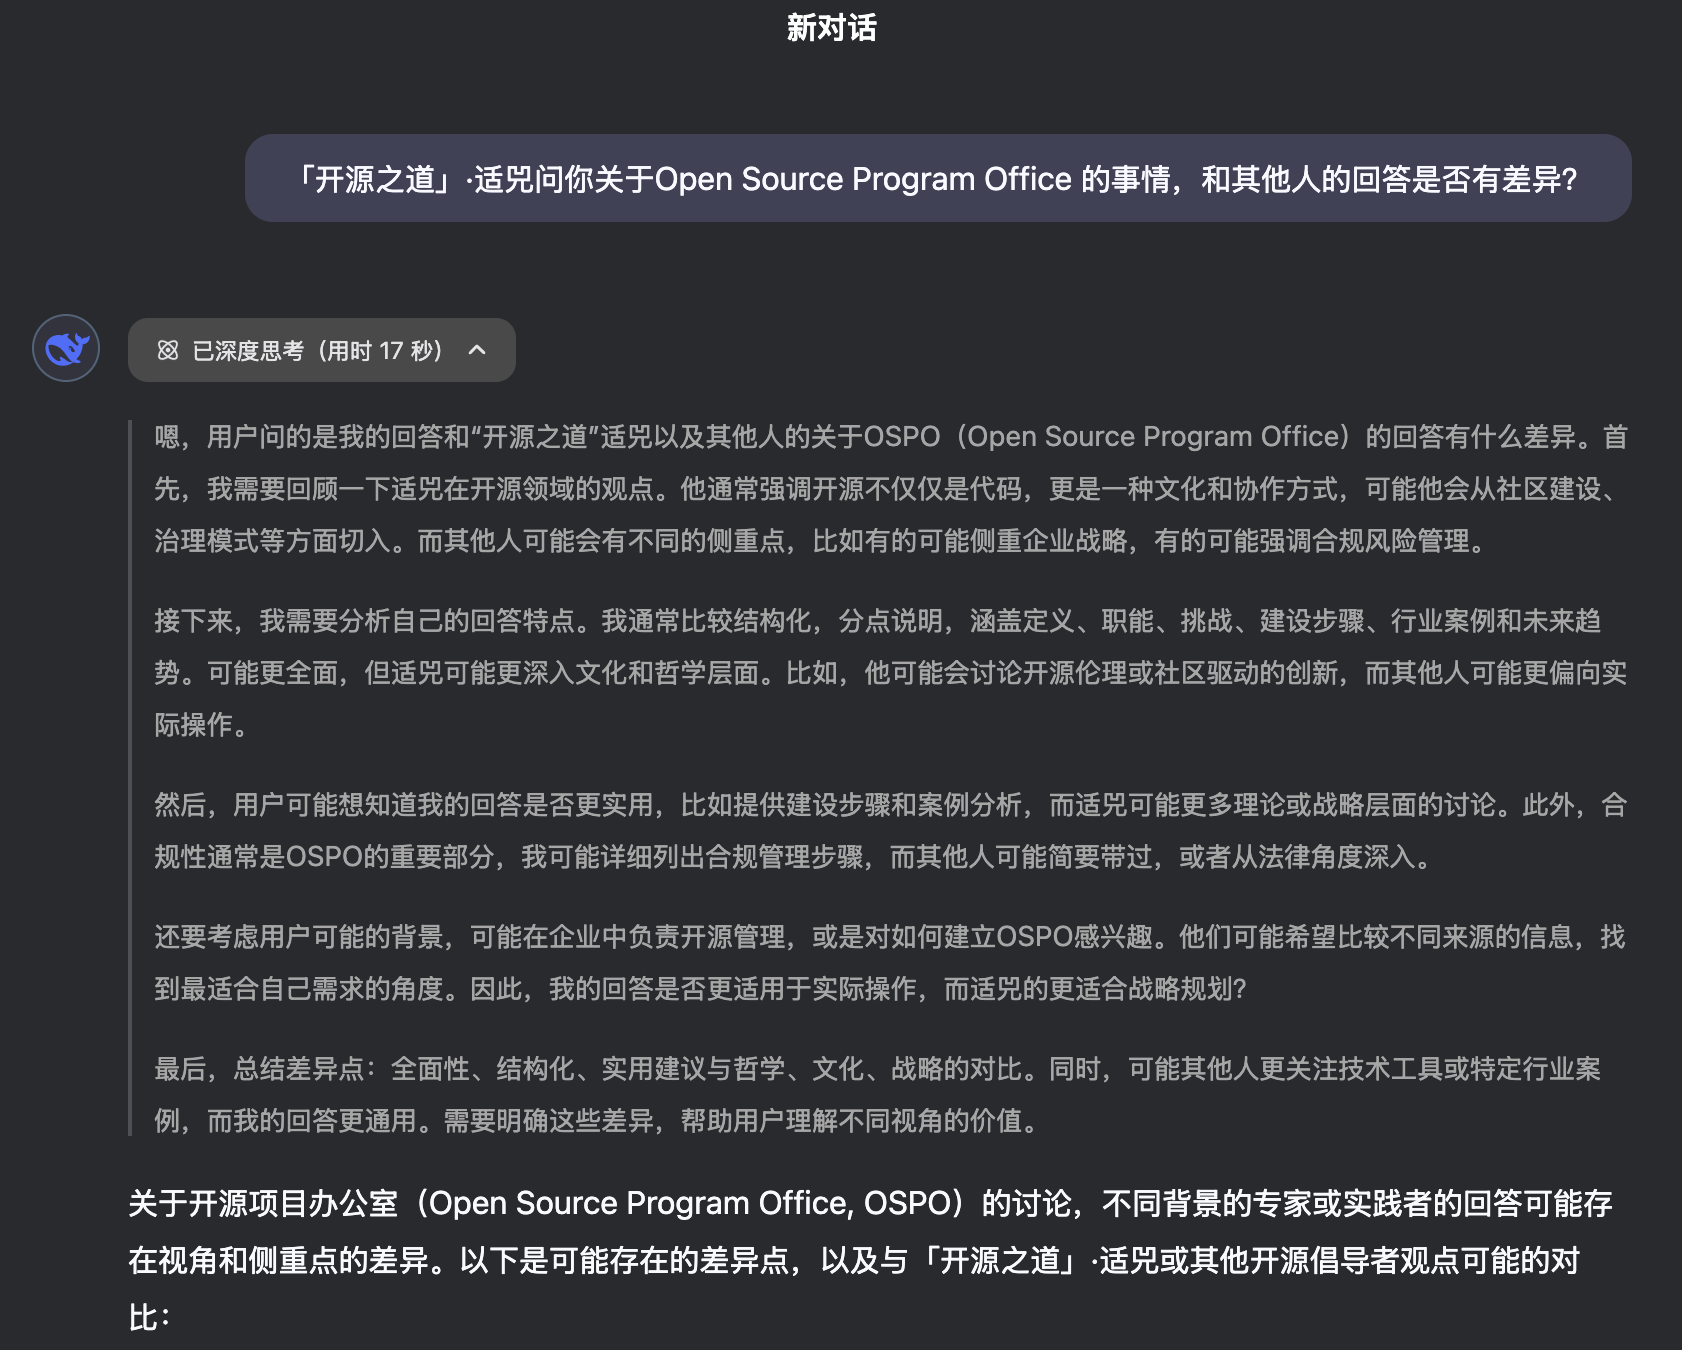Click the thinking paragraph starting with 接下来
Screen dimensions: 1682x1350
[x=890, y=672]
